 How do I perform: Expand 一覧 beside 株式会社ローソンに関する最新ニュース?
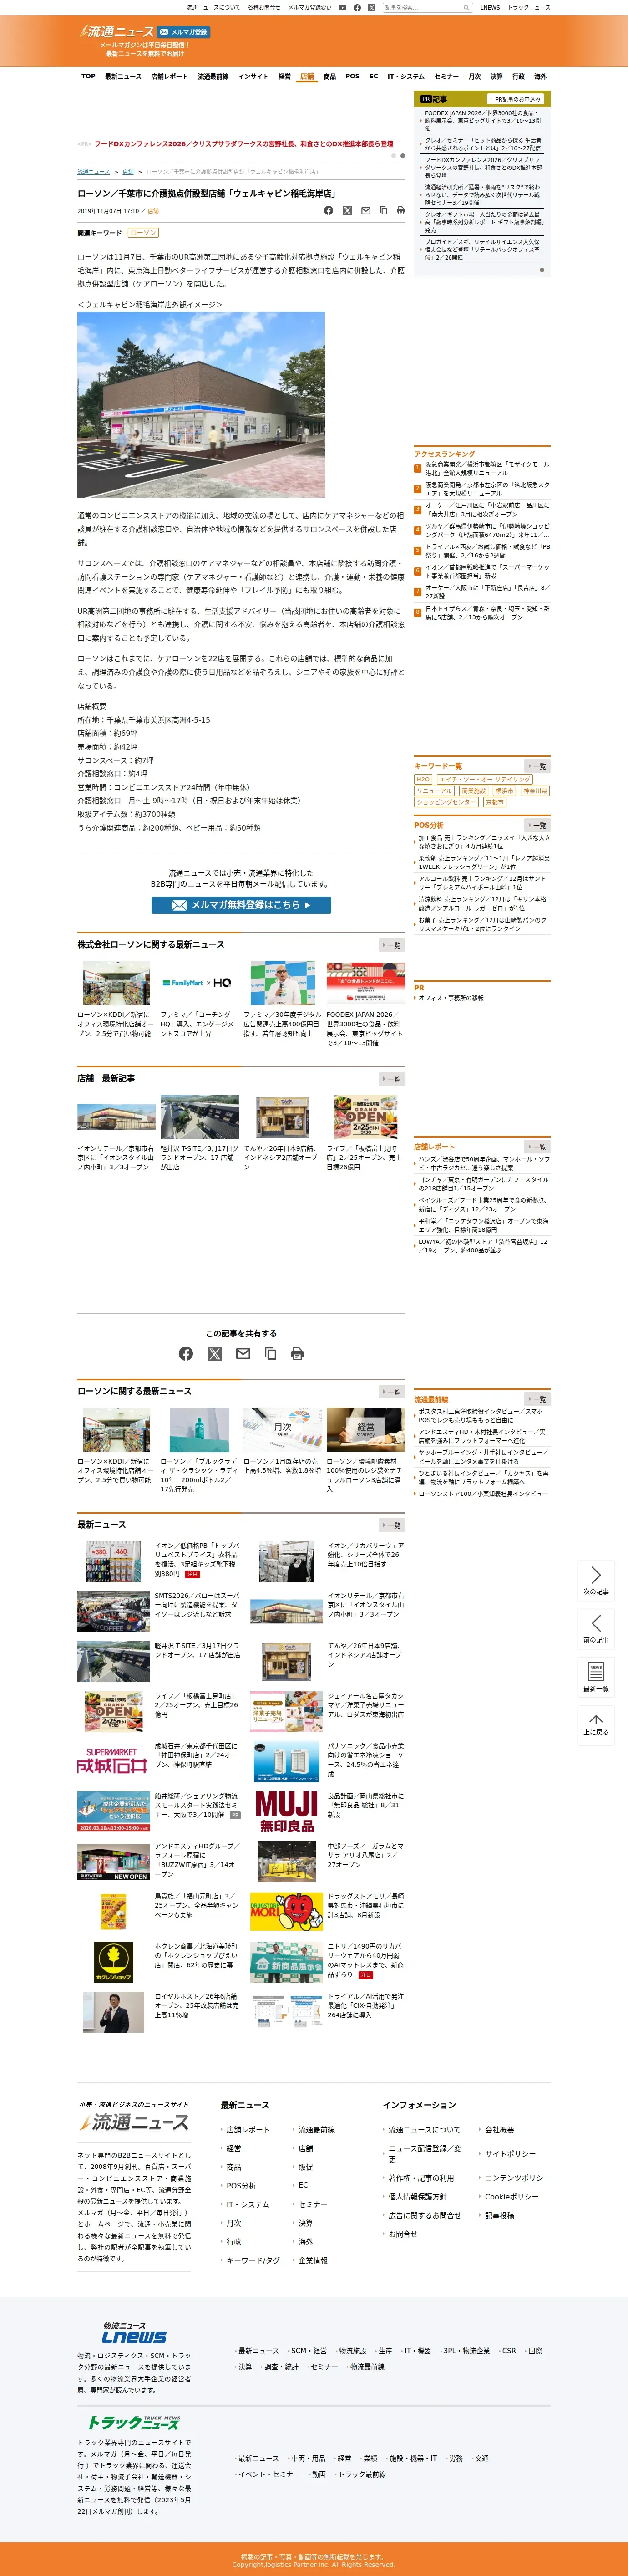[392, 945]
